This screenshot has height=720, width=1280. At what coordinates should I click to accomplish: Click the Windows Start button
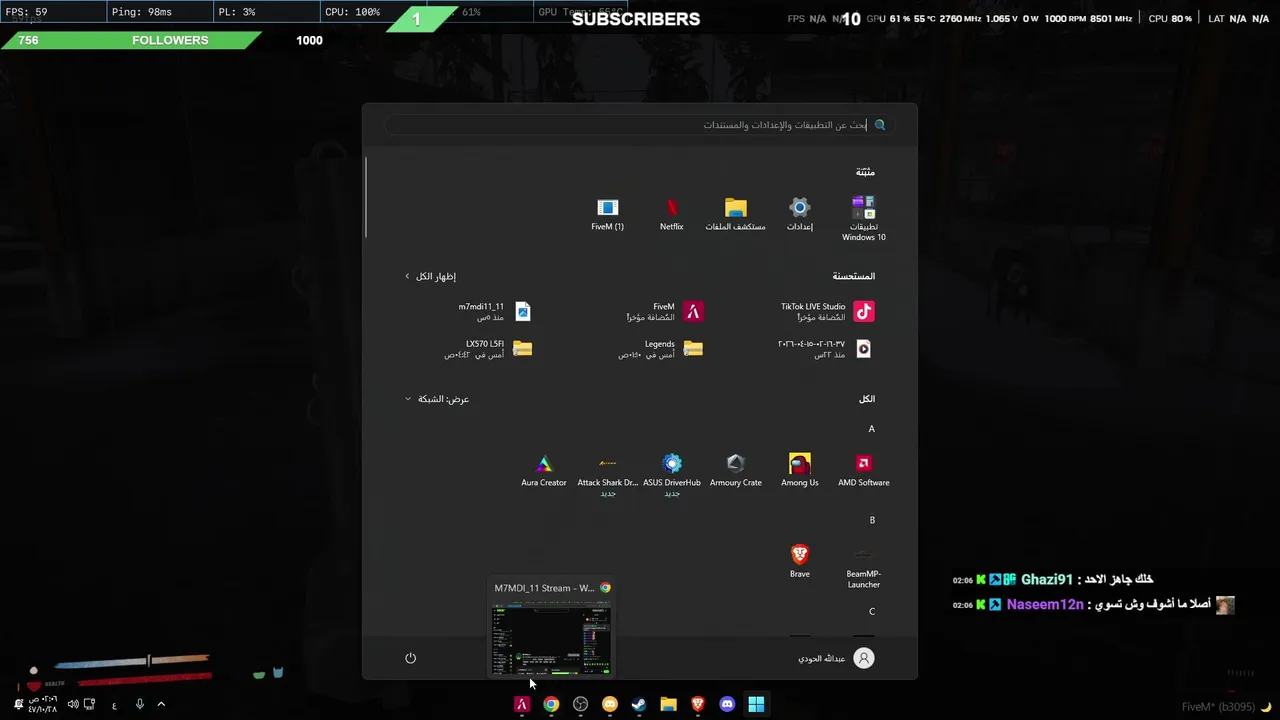[756, 704]
